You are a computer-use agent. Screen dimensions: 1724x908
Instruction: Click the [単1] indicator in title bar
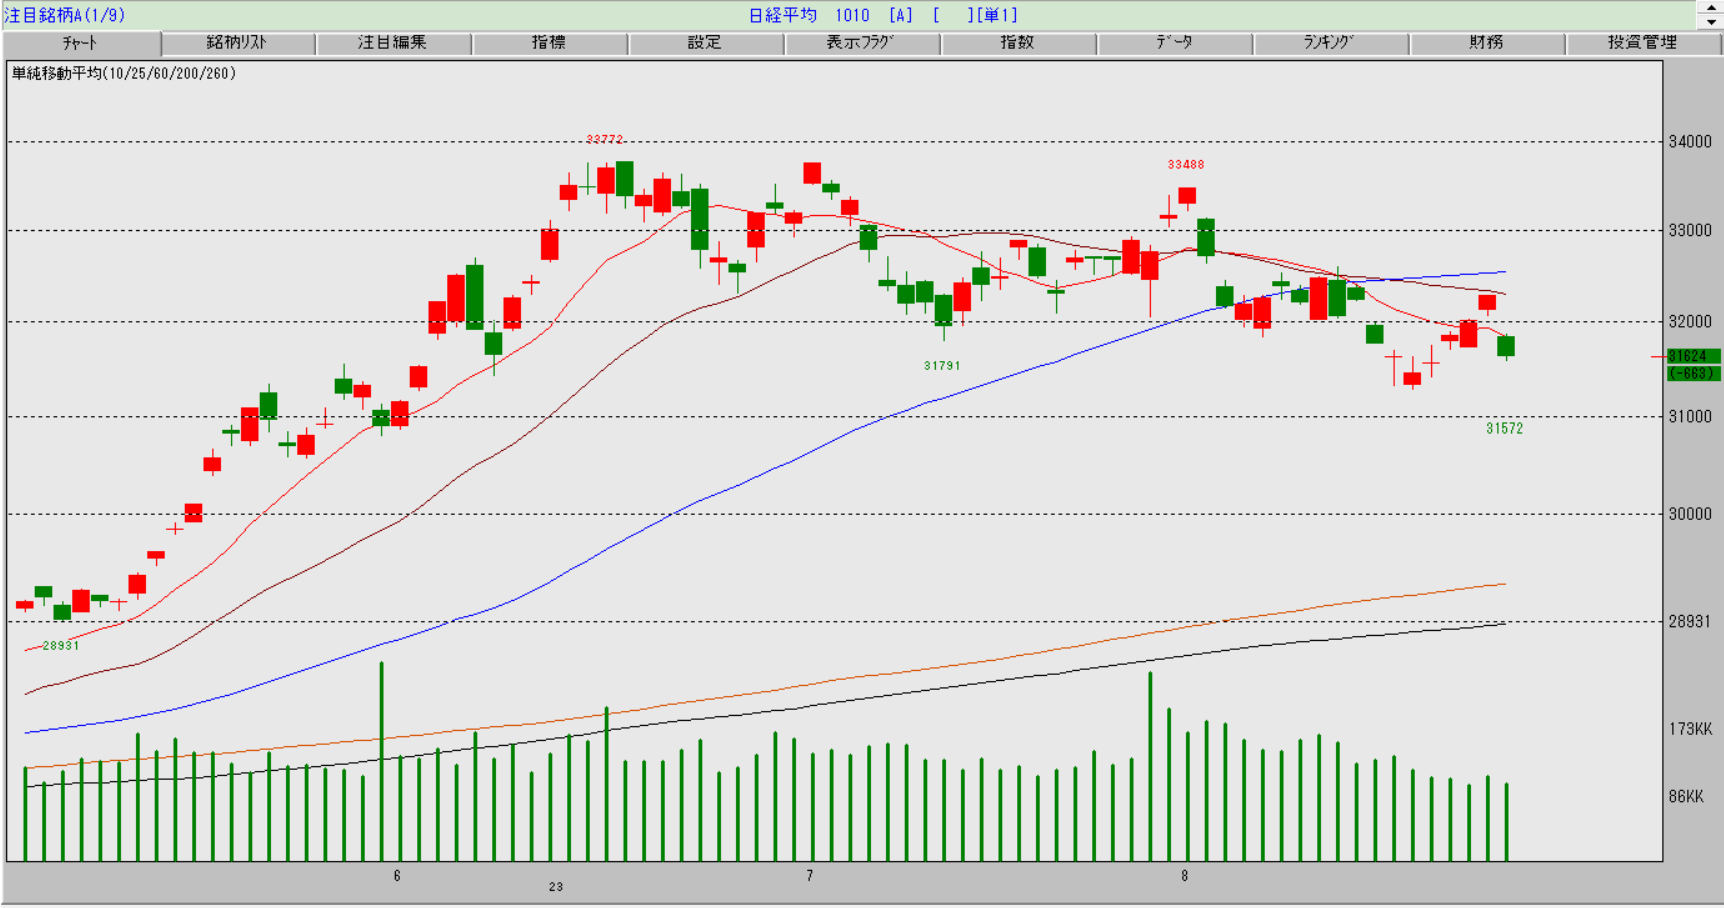tap(998, 15)
